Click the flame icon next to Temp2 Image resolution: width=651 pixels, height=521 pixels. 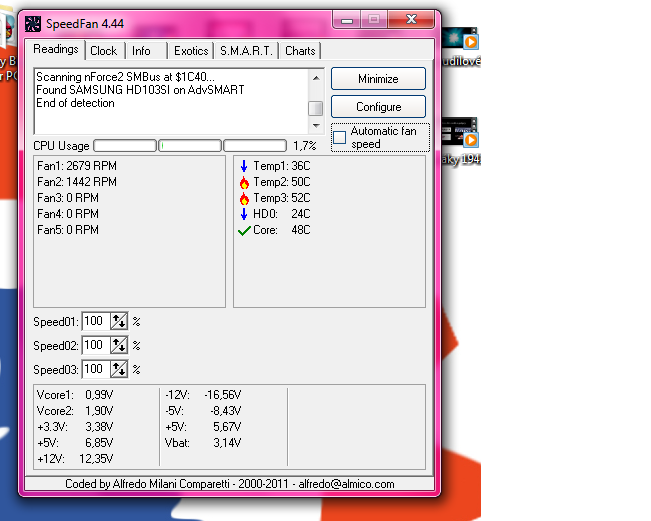click(x=244, y=182)
